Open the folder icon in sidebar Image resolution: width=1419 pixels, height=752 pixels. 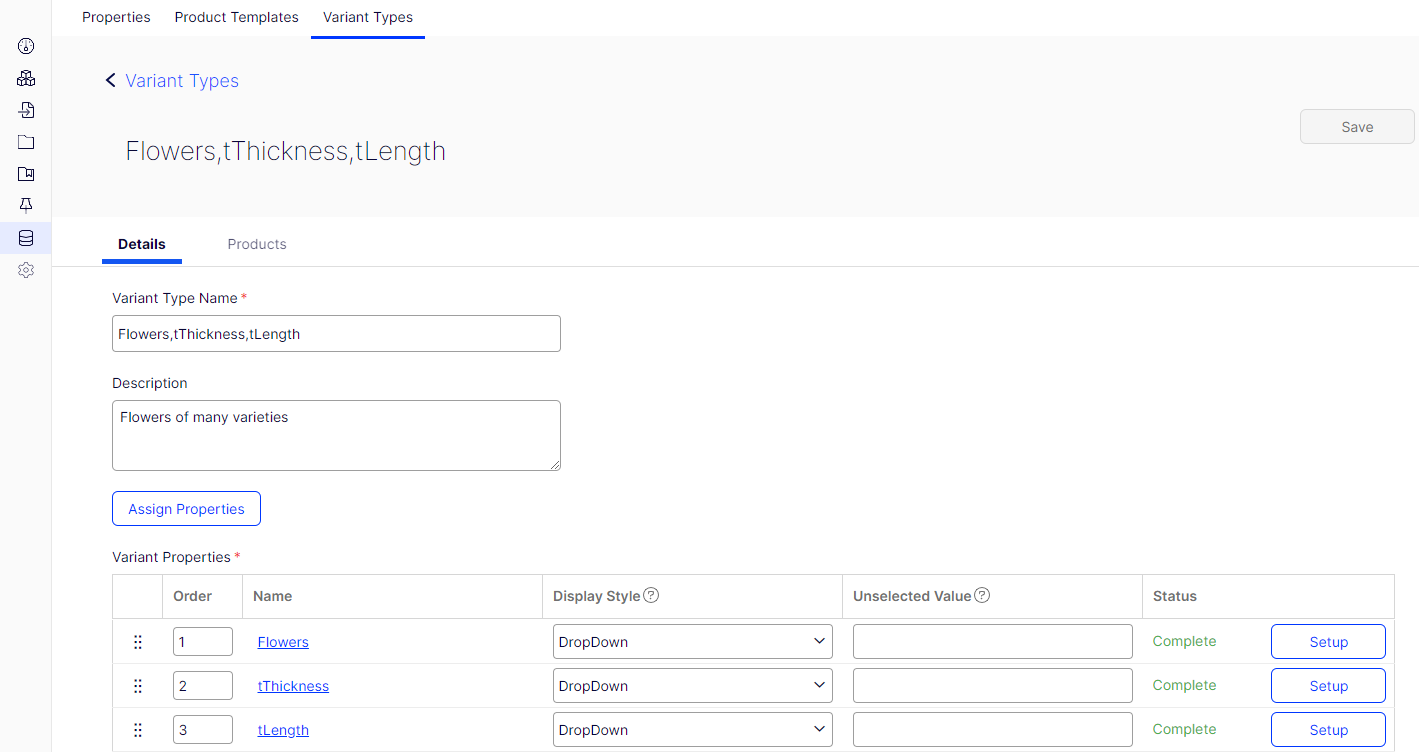(x=26, y=142)
